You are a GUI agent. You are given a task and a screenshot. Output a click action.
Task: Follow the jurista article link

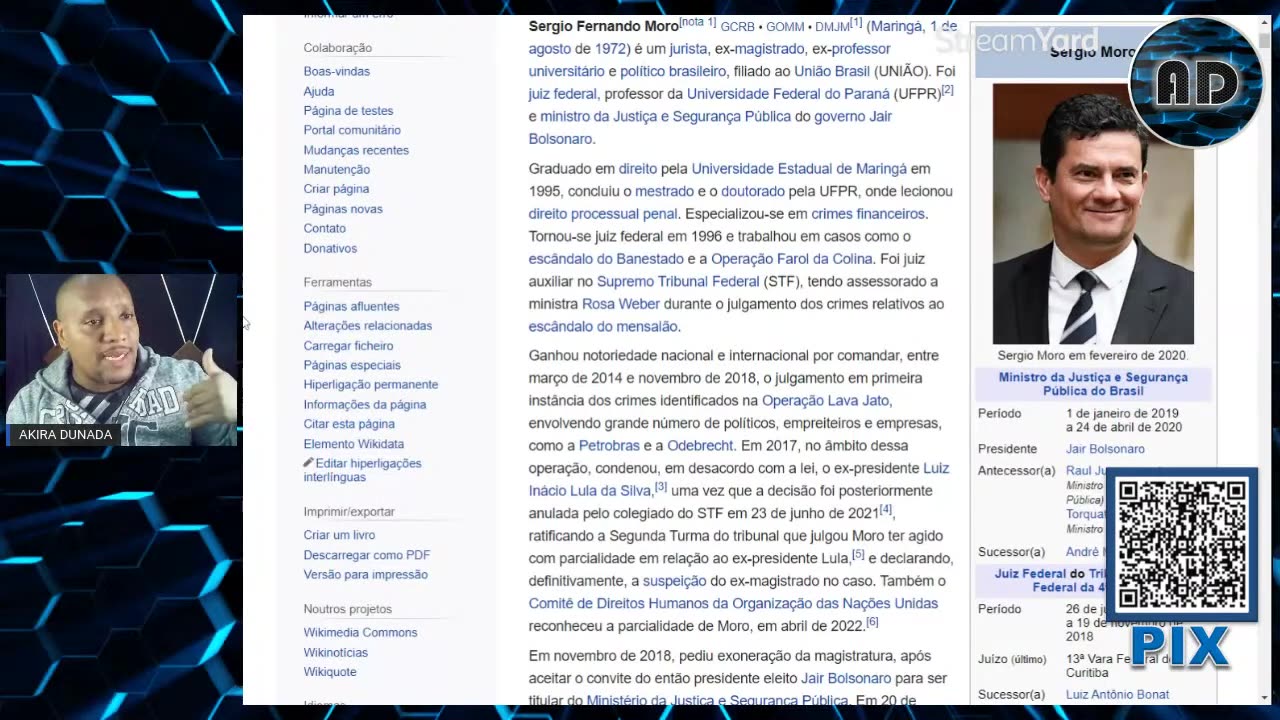pos(689,49)
